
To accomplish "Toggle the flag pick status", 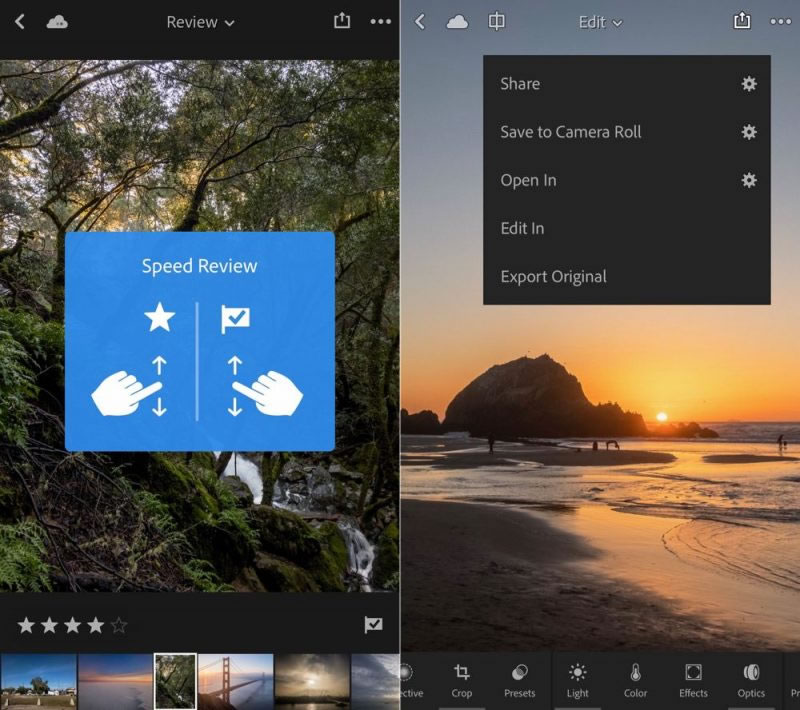I will pyautogui.click(x=374, y=624).
